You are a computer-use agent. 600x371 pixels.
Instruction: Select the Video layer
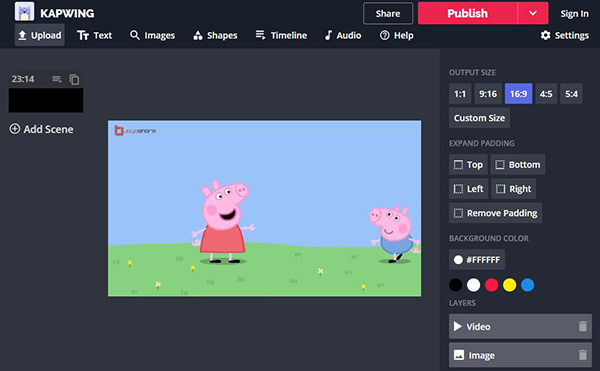(x=520, y=326)
